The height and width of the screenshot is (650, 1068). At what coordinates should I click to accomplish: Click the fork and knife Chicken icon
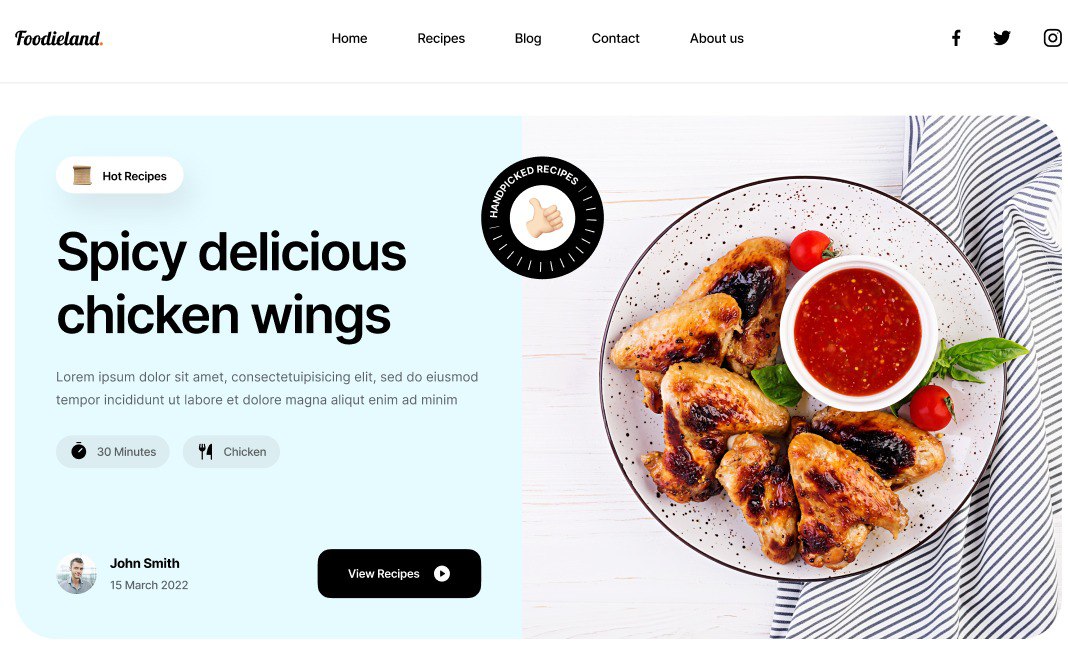click(x=206, y=451)
